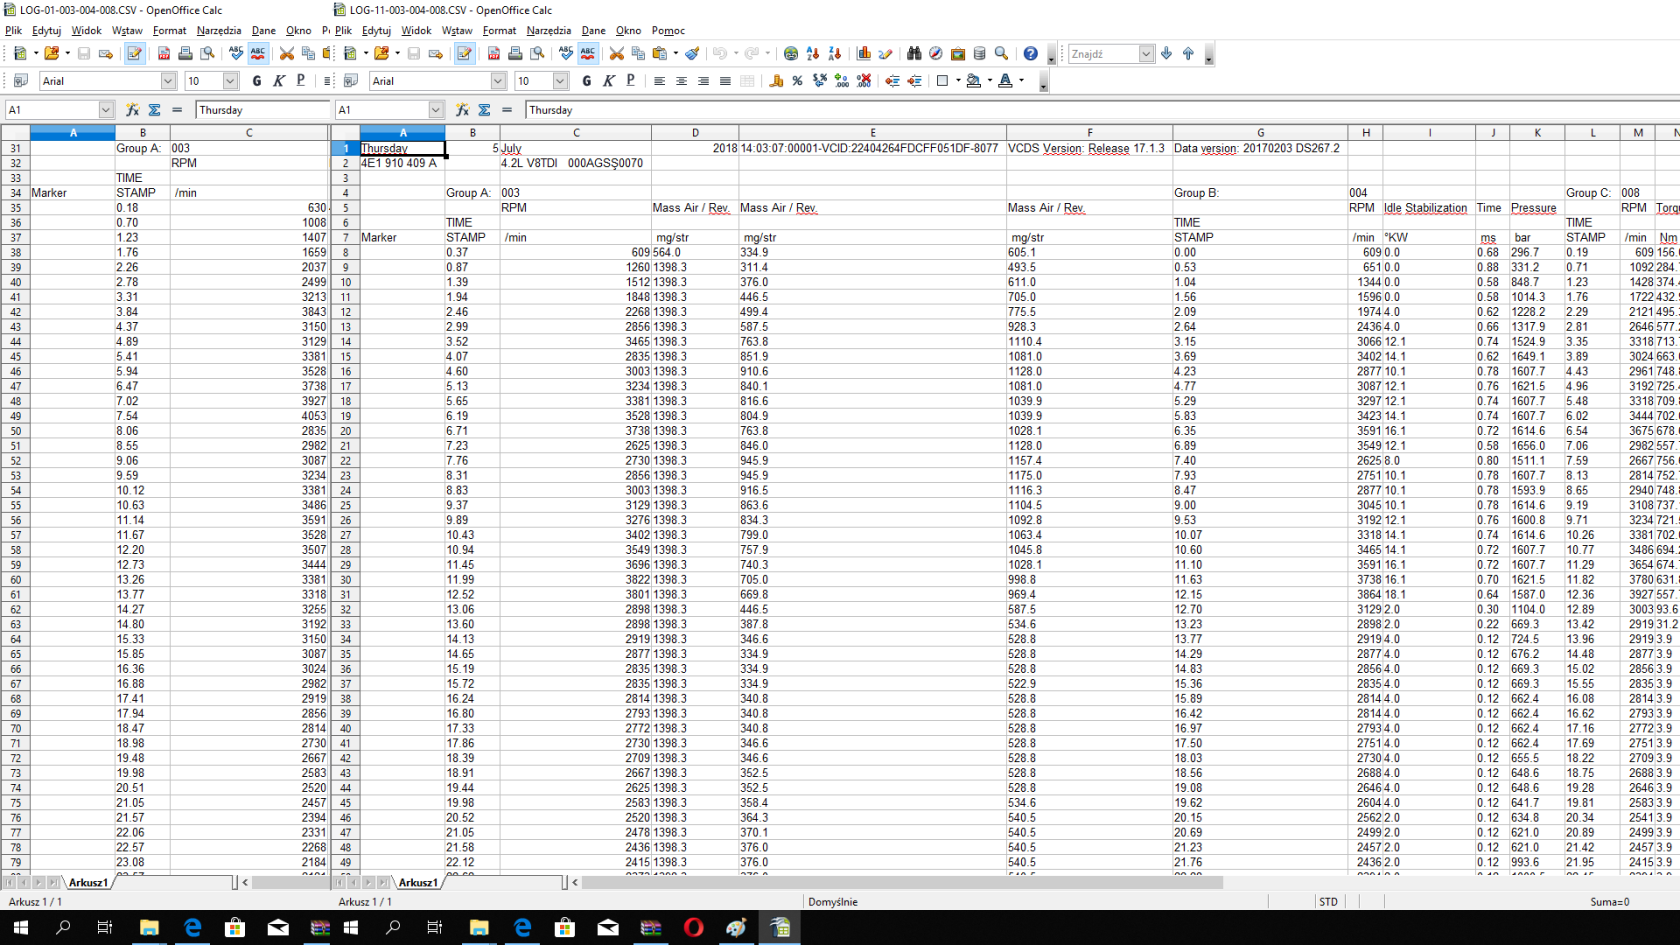Open Wstaw menu in LOG-01 window
The width and height of the screenshot is (1680, 945).
coord(127,31)
